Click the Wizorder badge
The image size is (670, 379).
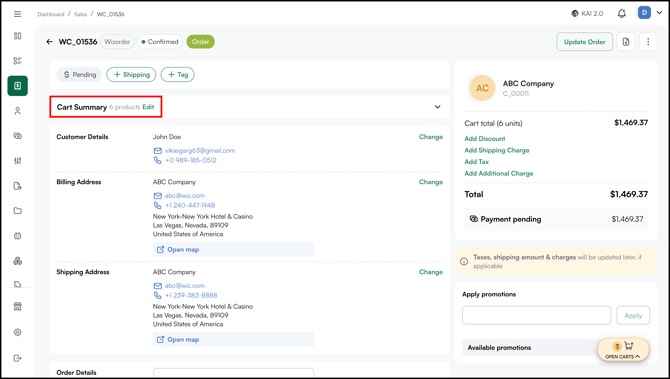tap(117, 42)
